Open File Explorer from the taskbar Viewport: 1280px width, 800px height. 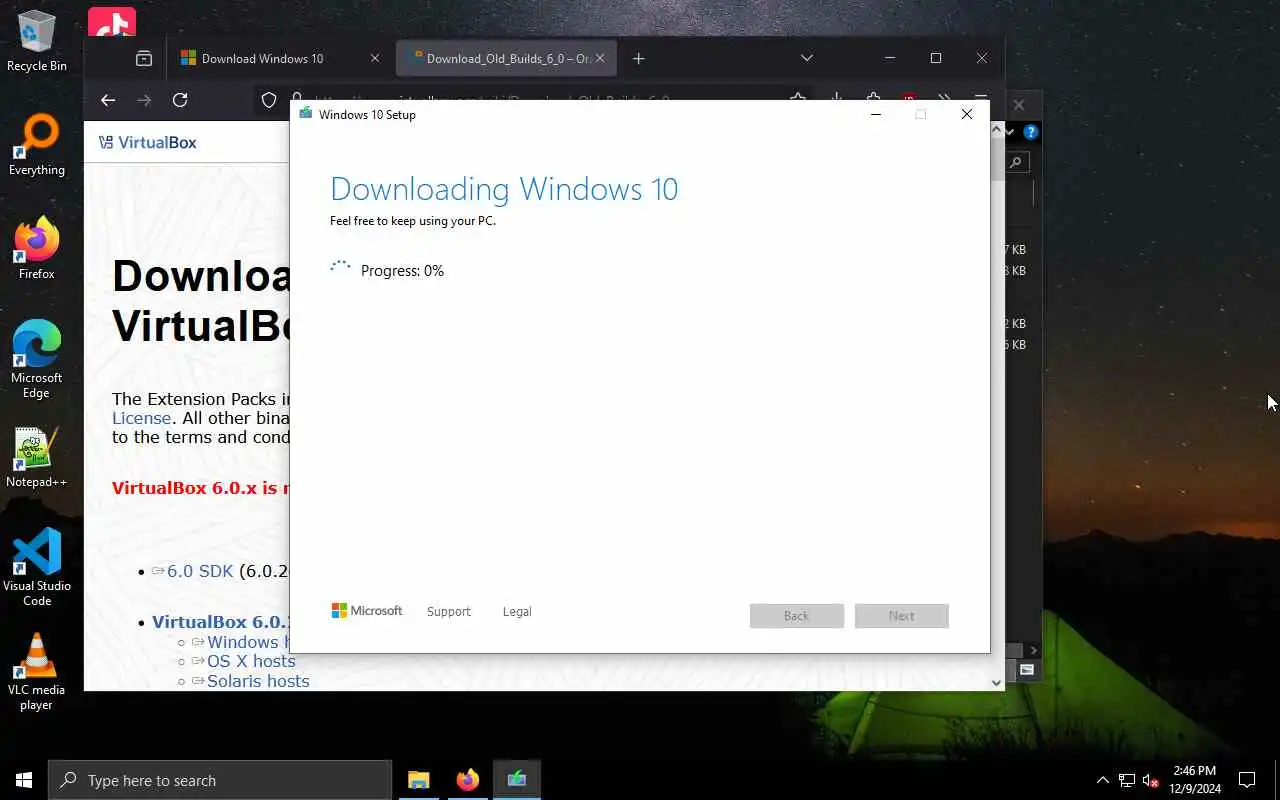[x=419, y=780]
